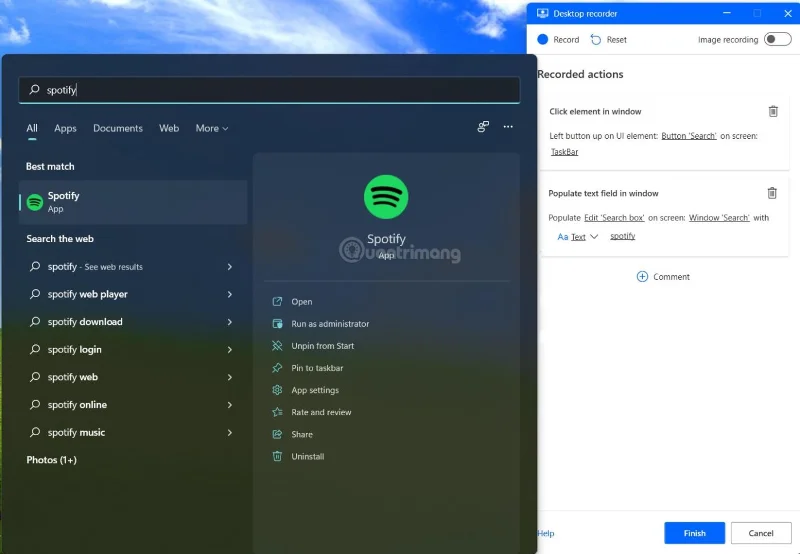Click the Unpin from Start icon
The height and width of the screenshot is (554, 800).
[277, 345]
